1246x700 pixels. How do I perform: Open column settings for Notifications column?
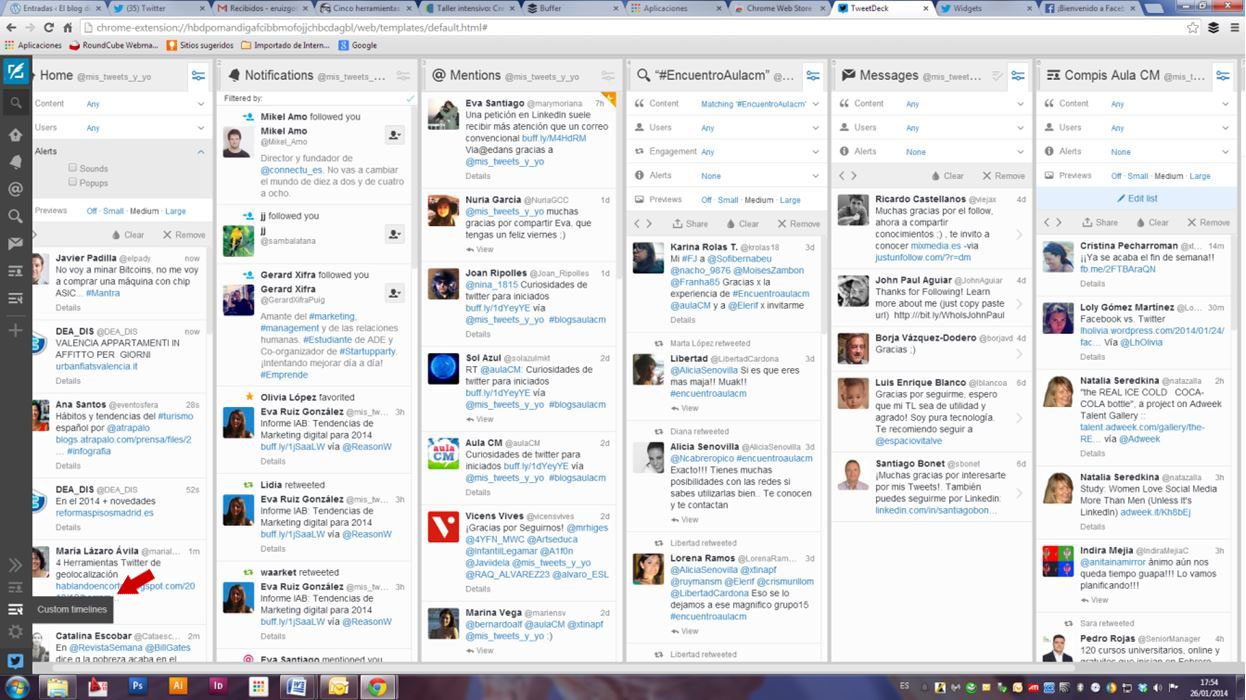(x=403, y=76)
